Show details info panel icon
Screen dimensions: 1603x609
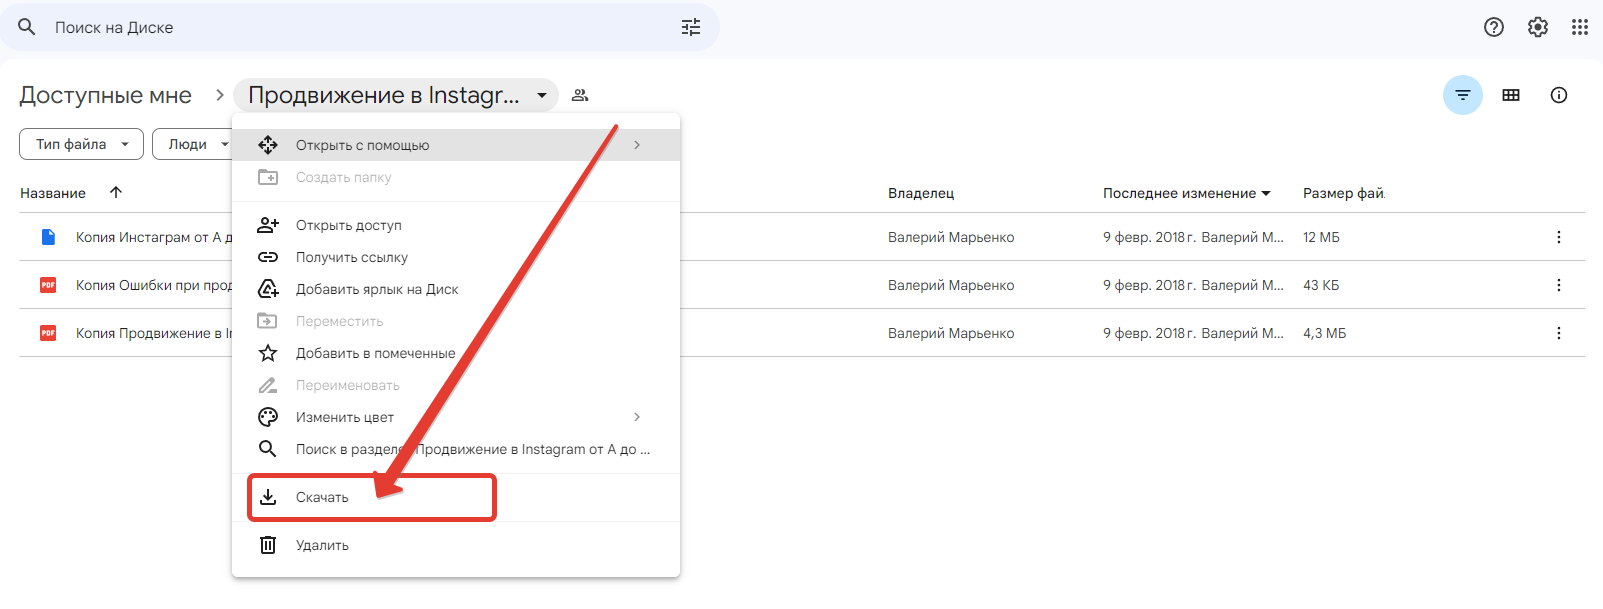[1559, 95]
